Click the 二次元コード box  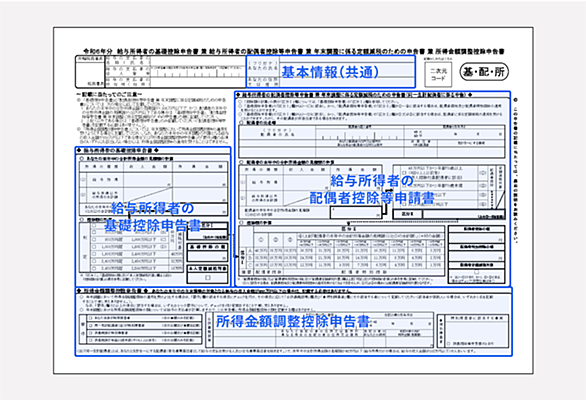[x=438, y=74]
